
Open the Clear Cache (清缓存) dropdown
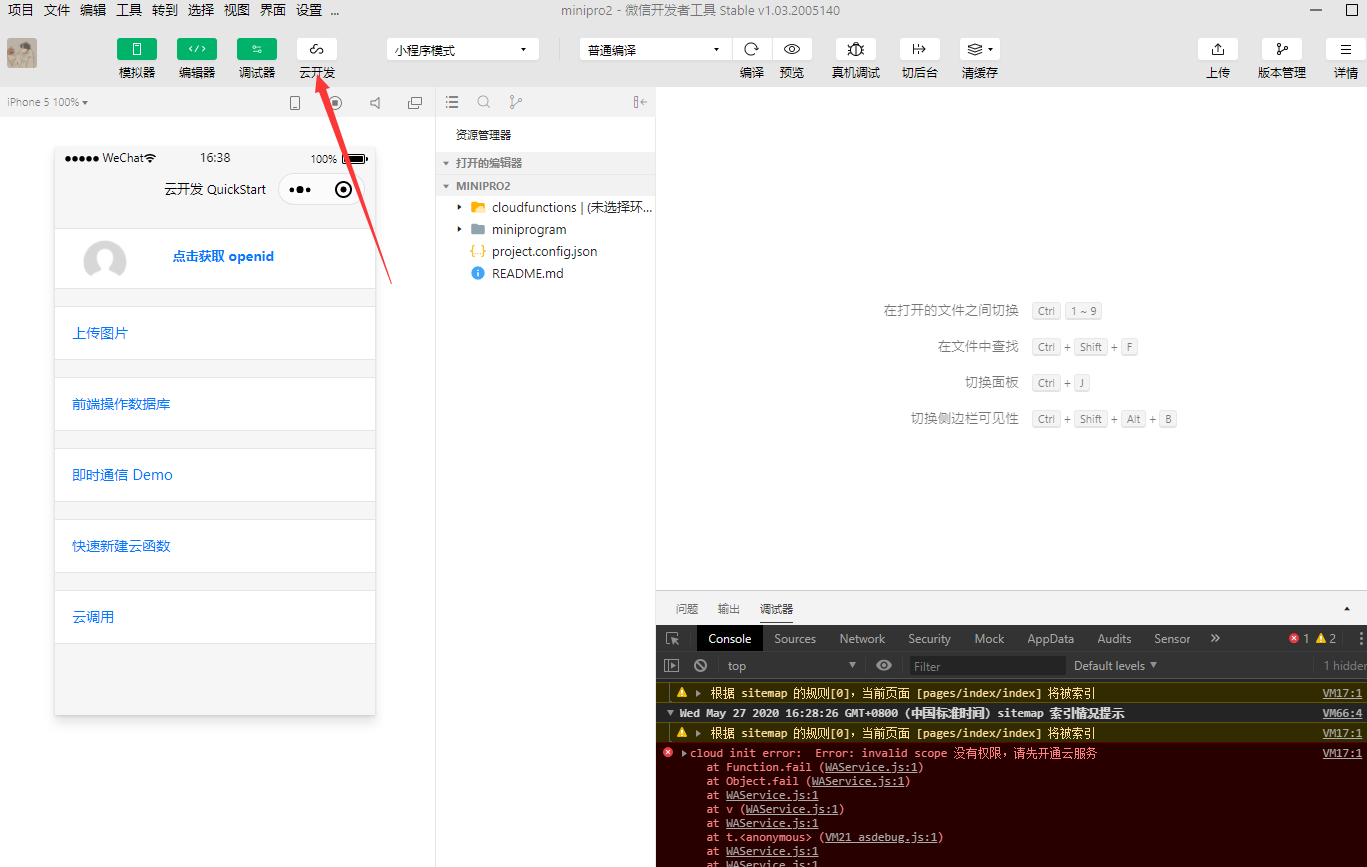coord(980,49)
